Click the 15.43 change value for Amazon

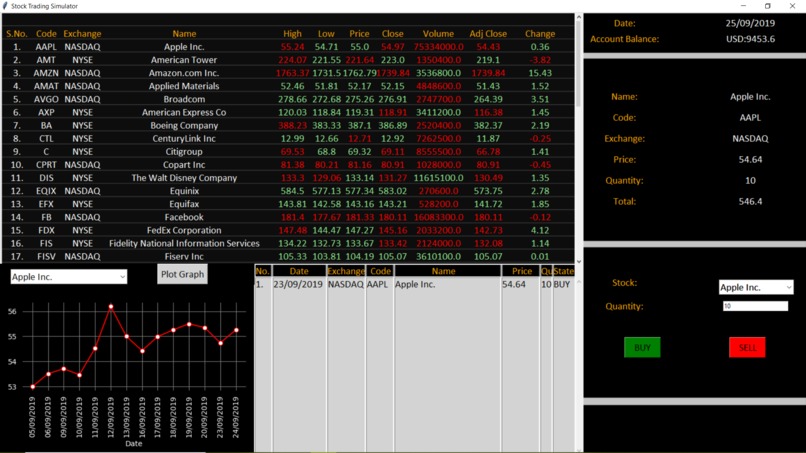coord(540,73)
